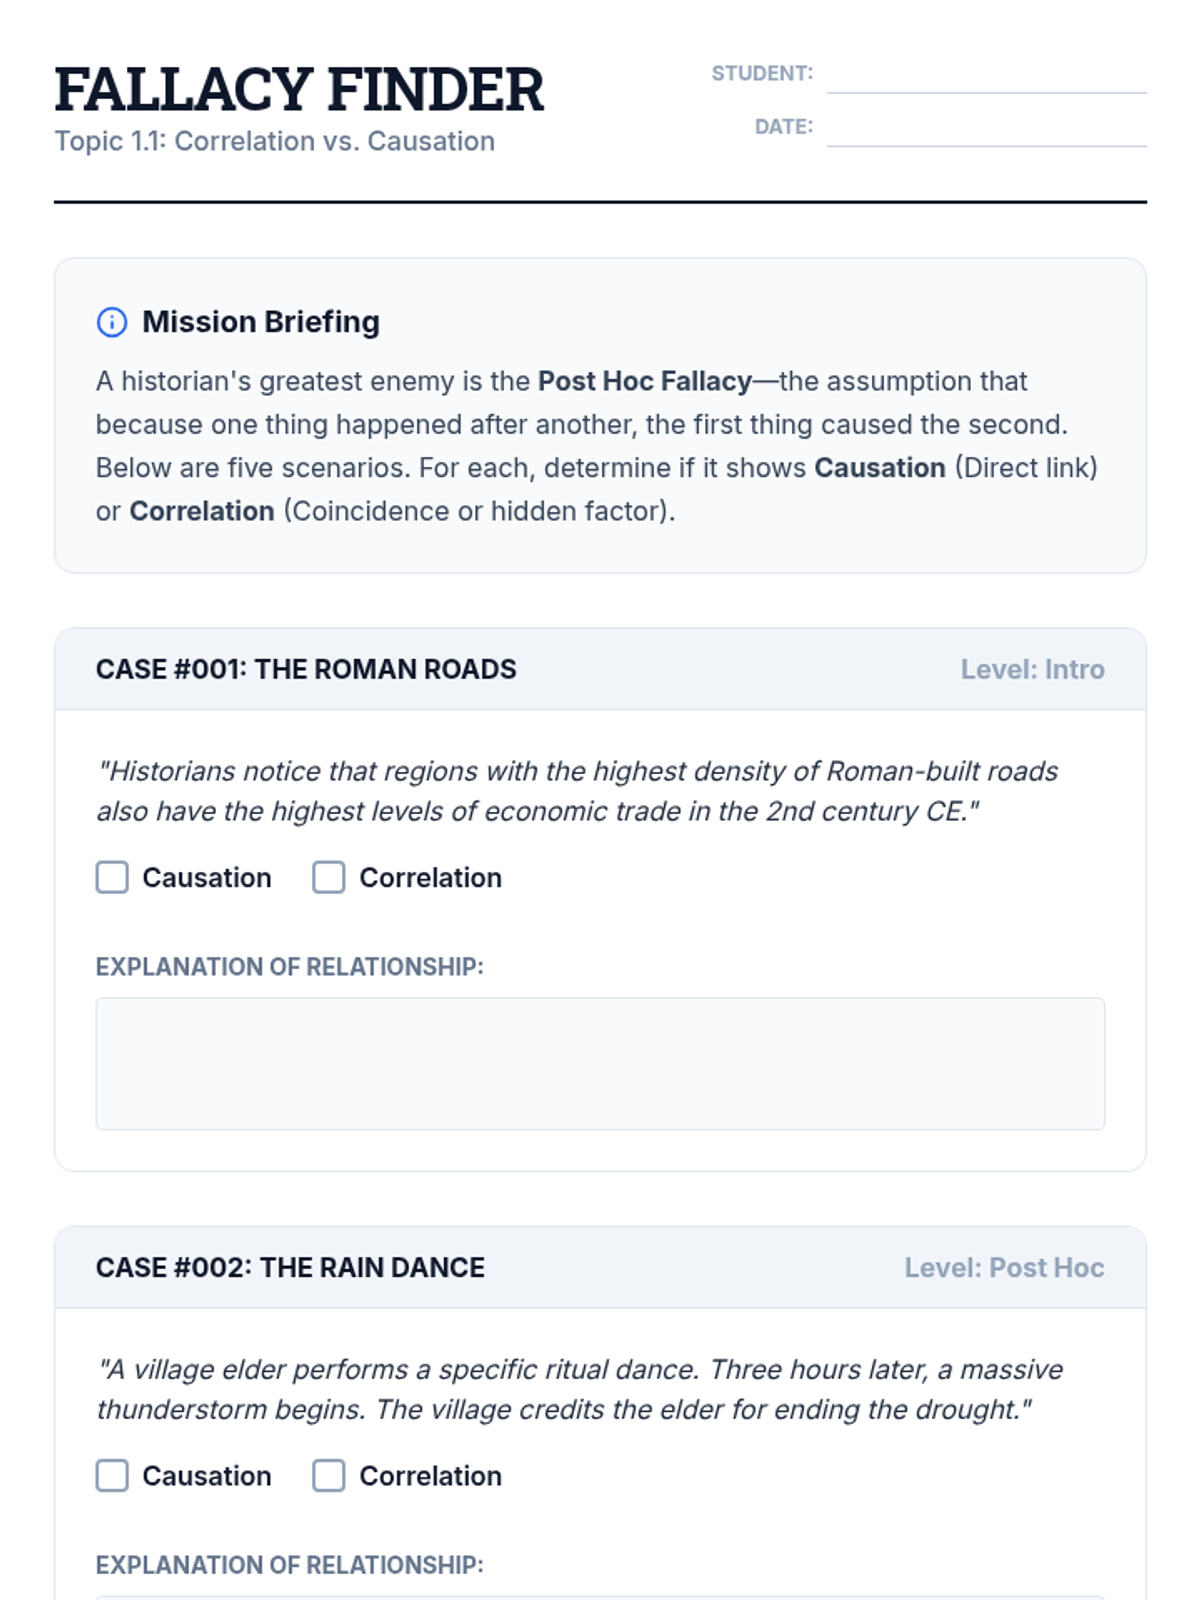Click the Level: Post Hoc label
Image resolution: width=1200 pixels, height=1600 pixels.
pyautogui.click(x=1004, y=1267)
